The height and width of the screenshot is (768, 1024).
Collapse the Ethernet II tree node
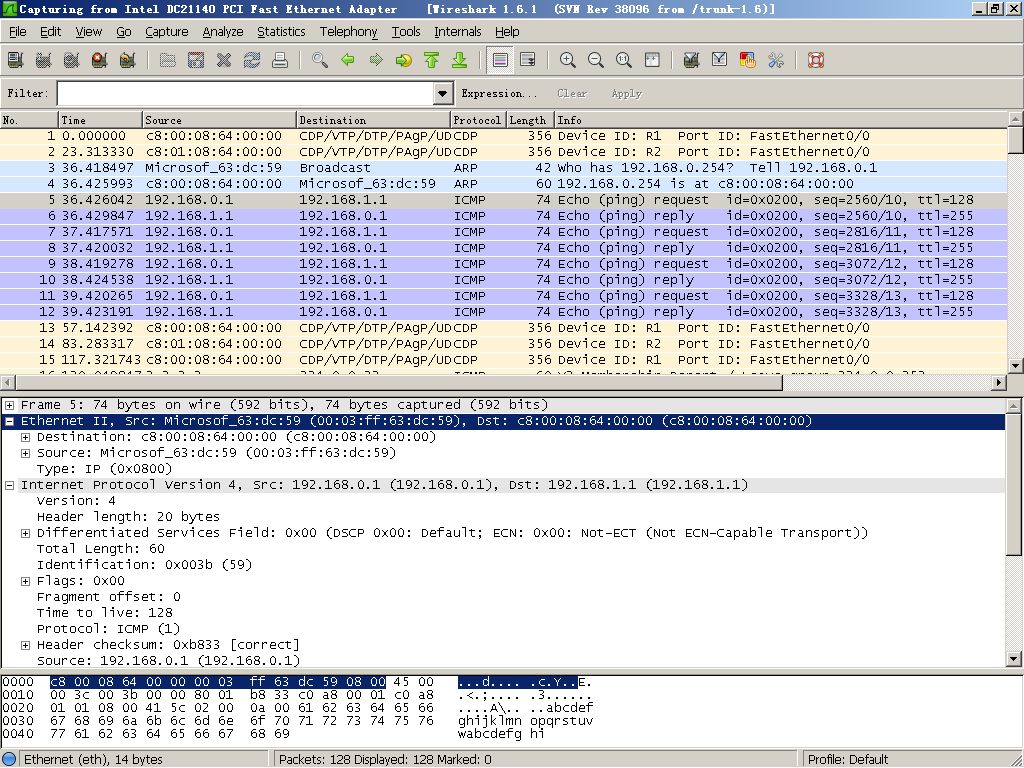[10, 421]
